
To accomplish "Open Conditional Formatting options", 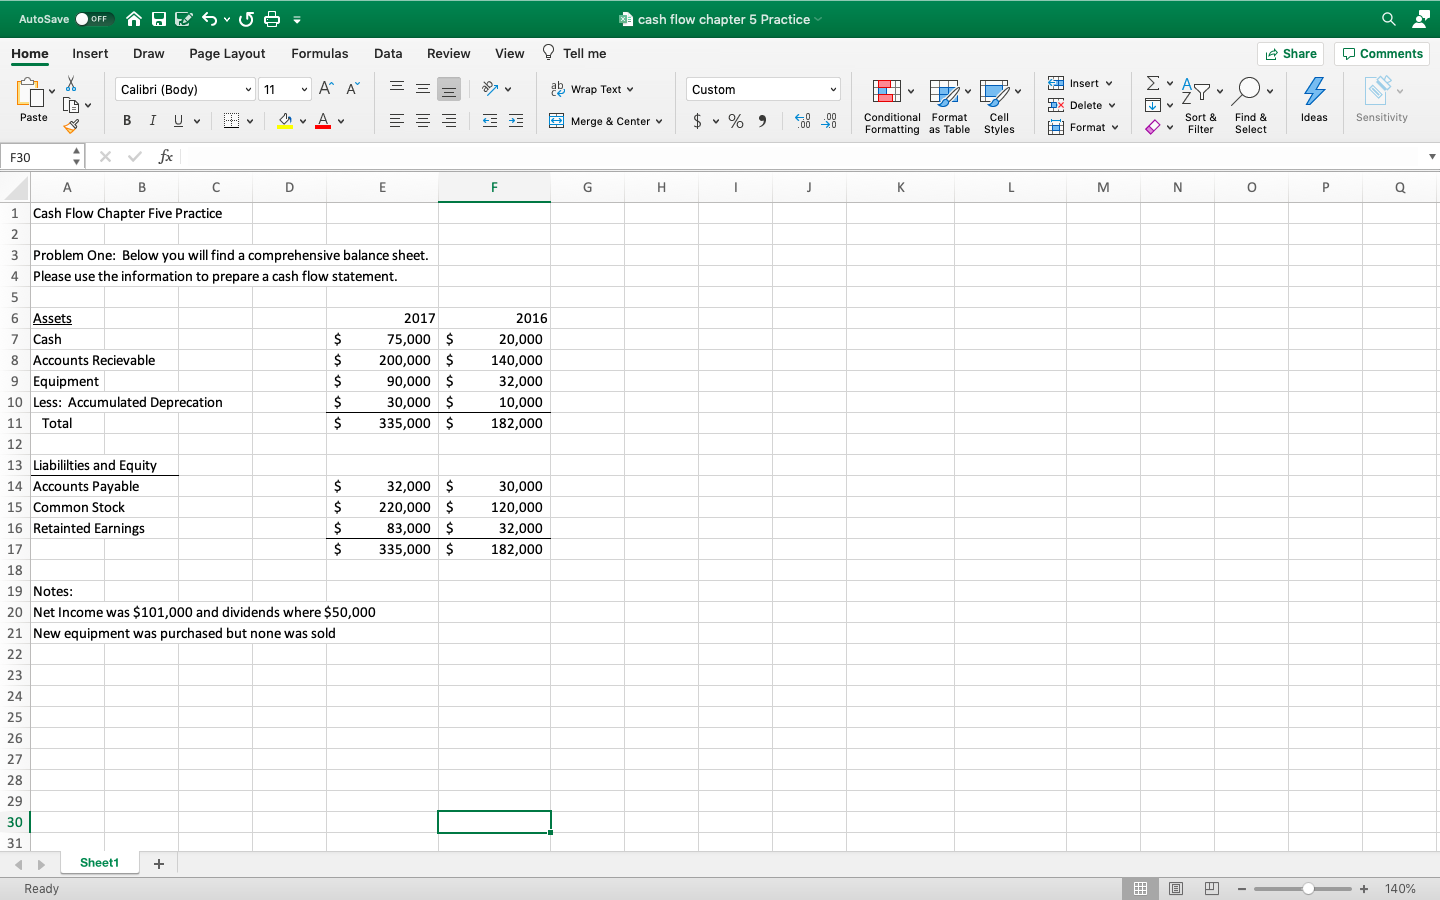I will pos(891,105).
